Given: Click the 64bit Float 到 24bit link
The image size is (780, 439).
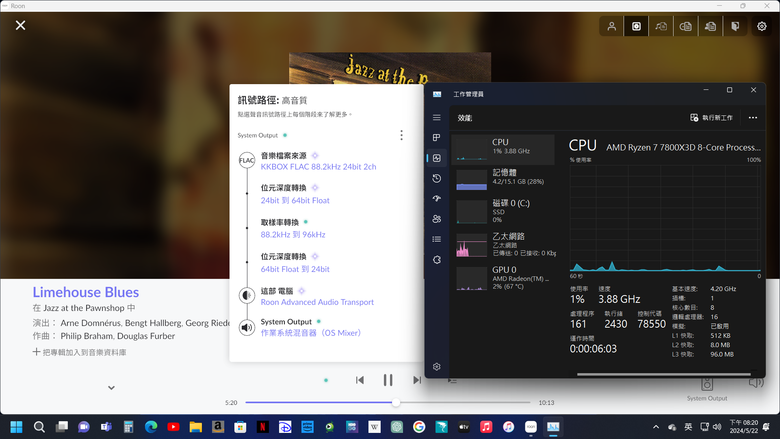Looking at the screenshot, I should [295, 269].
